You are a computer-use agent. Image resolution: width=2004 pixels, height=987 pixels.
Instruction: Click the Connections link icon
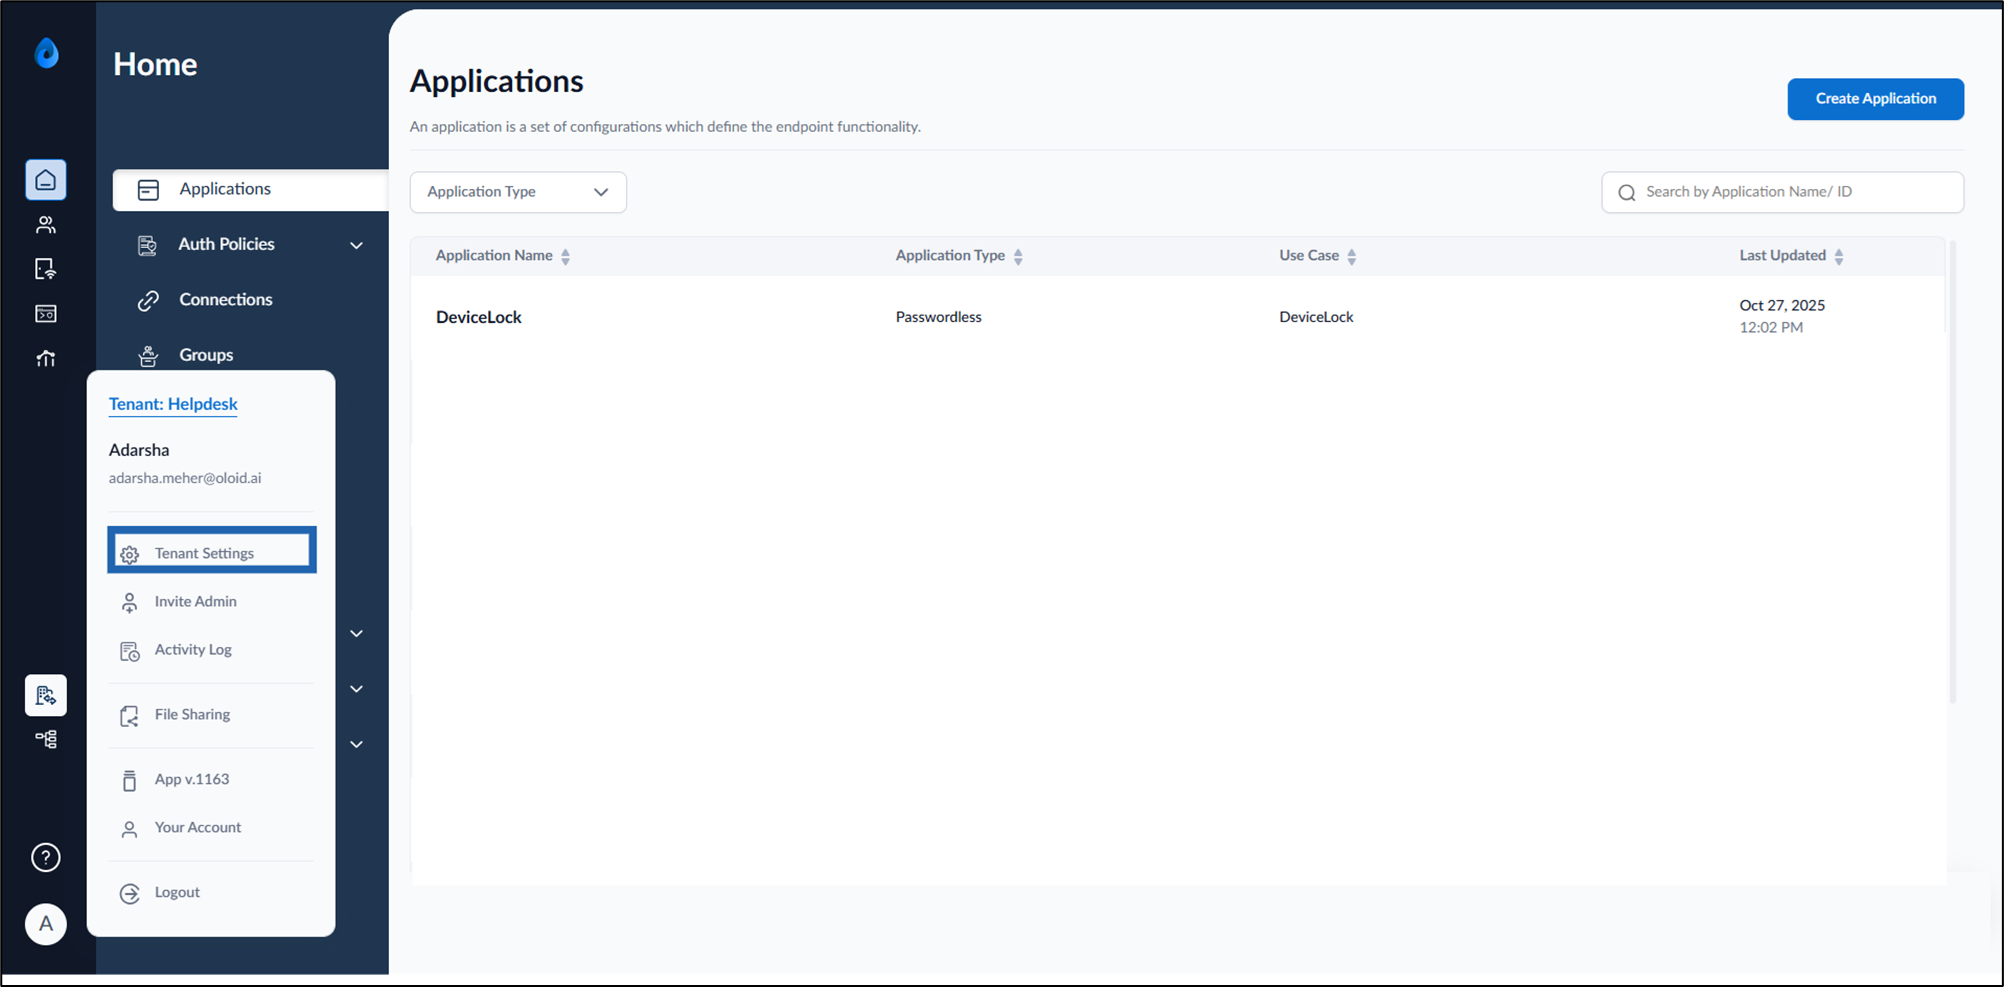click(x=148, y=300)
